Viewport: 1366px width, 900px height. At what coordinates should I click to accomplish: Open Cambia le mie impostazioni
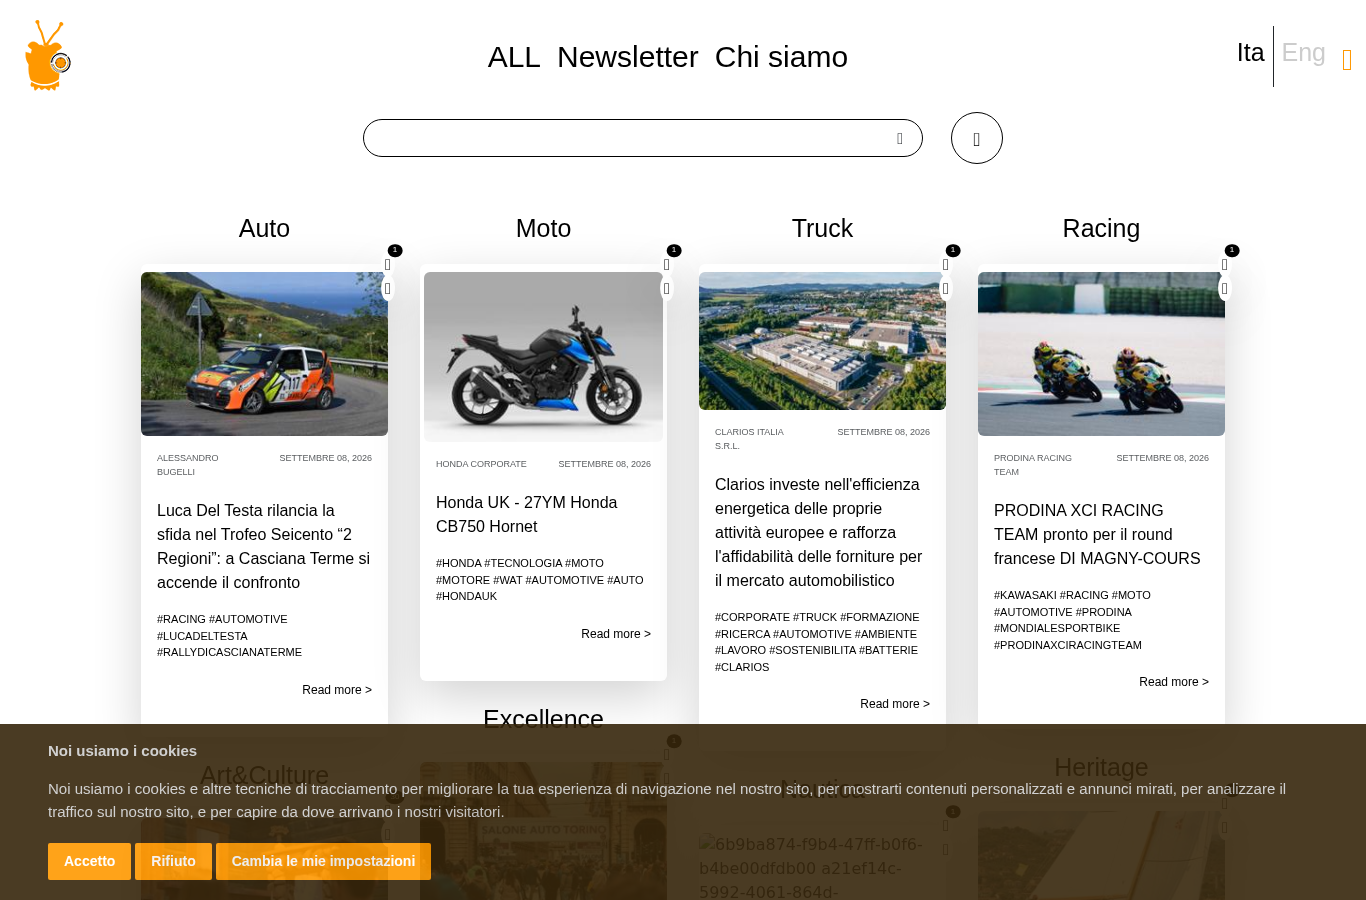pyautogui.click(x=323, y=861)
